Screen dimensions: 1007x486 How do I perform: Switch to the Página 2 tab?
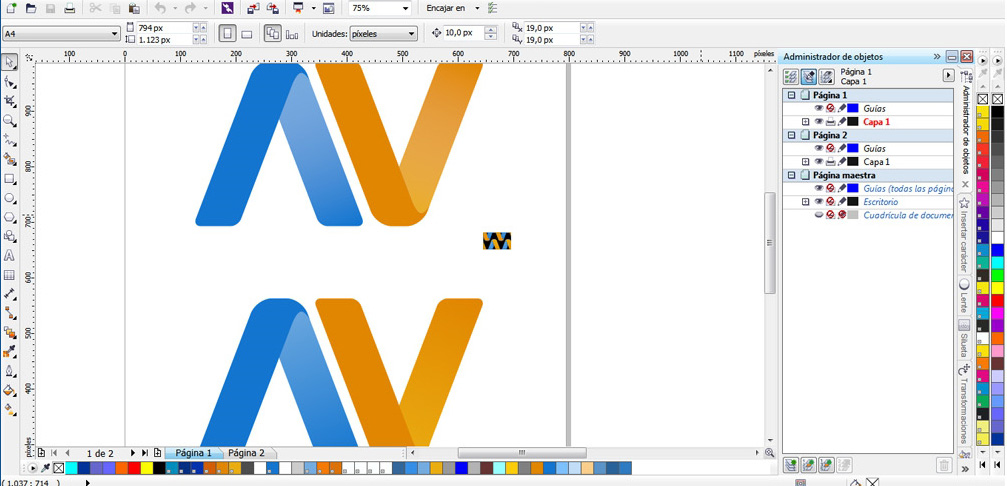click(246, 453)
